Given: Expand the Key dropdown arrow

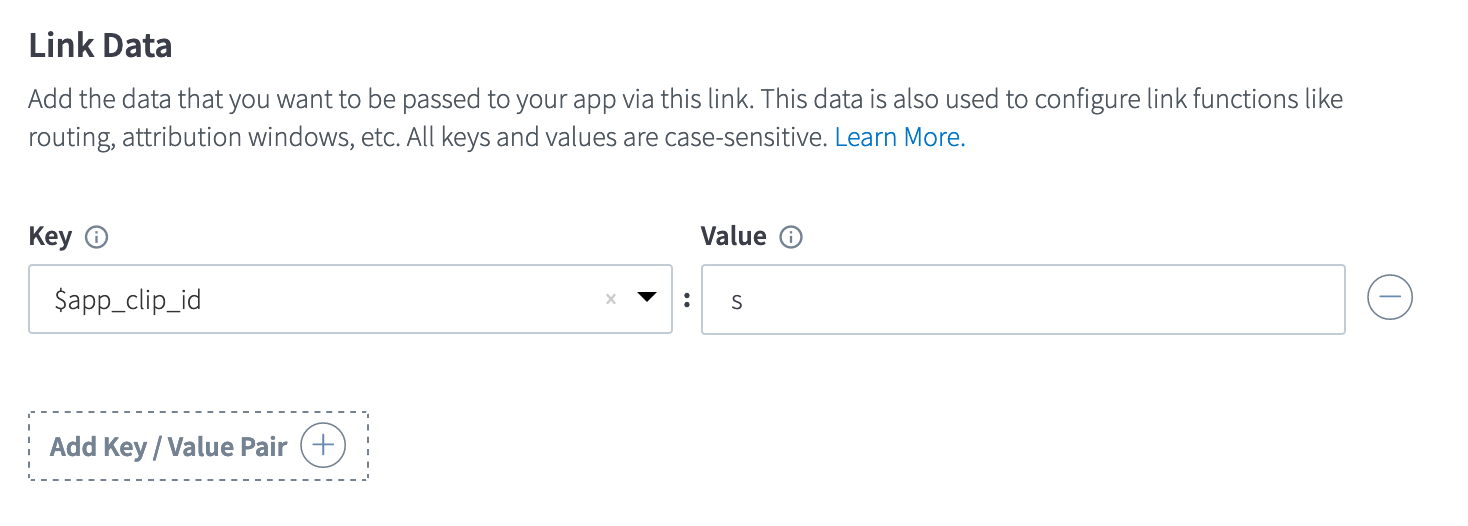Looking at the screenshot, I should (647, 298).
